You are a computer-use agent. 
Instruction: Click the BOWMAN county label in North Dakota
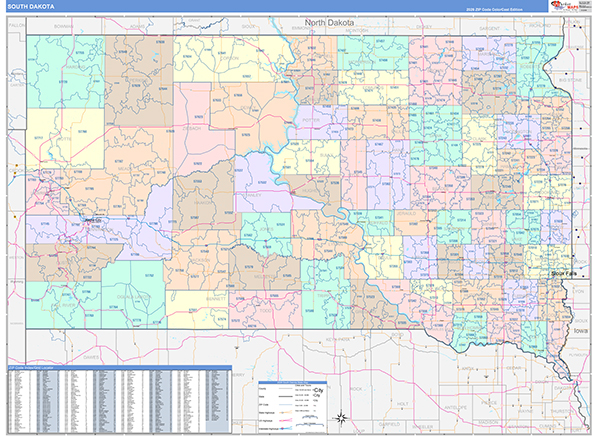[x=64, y=26]
